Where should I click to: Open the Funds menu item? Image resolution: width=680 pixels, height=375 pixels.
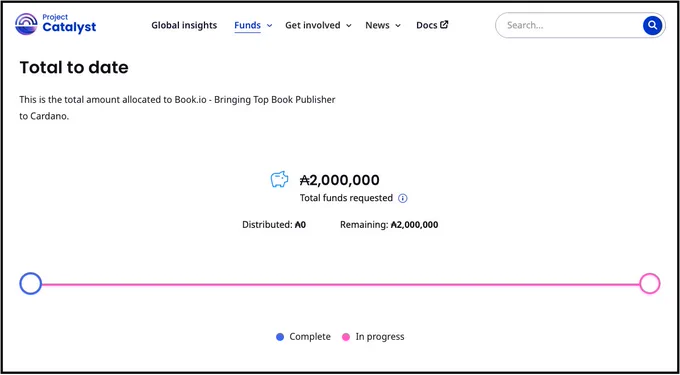247,25
